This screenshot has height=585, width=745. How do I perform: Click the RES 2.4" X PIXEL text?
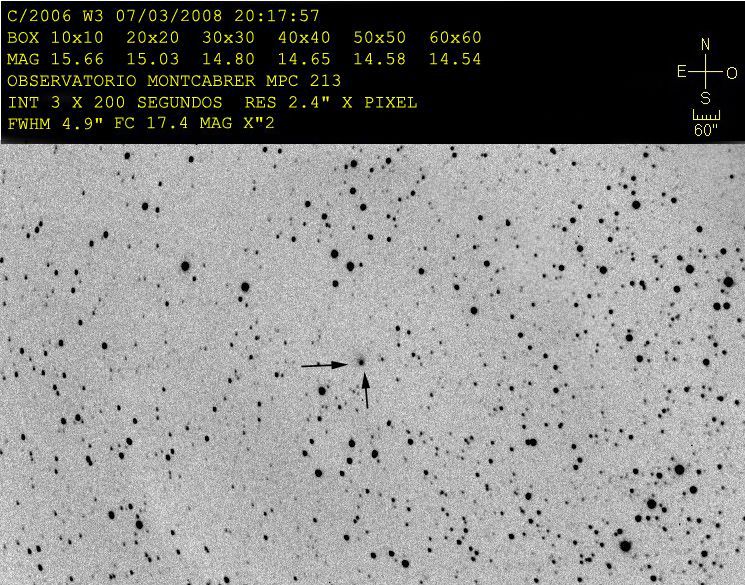331,103
